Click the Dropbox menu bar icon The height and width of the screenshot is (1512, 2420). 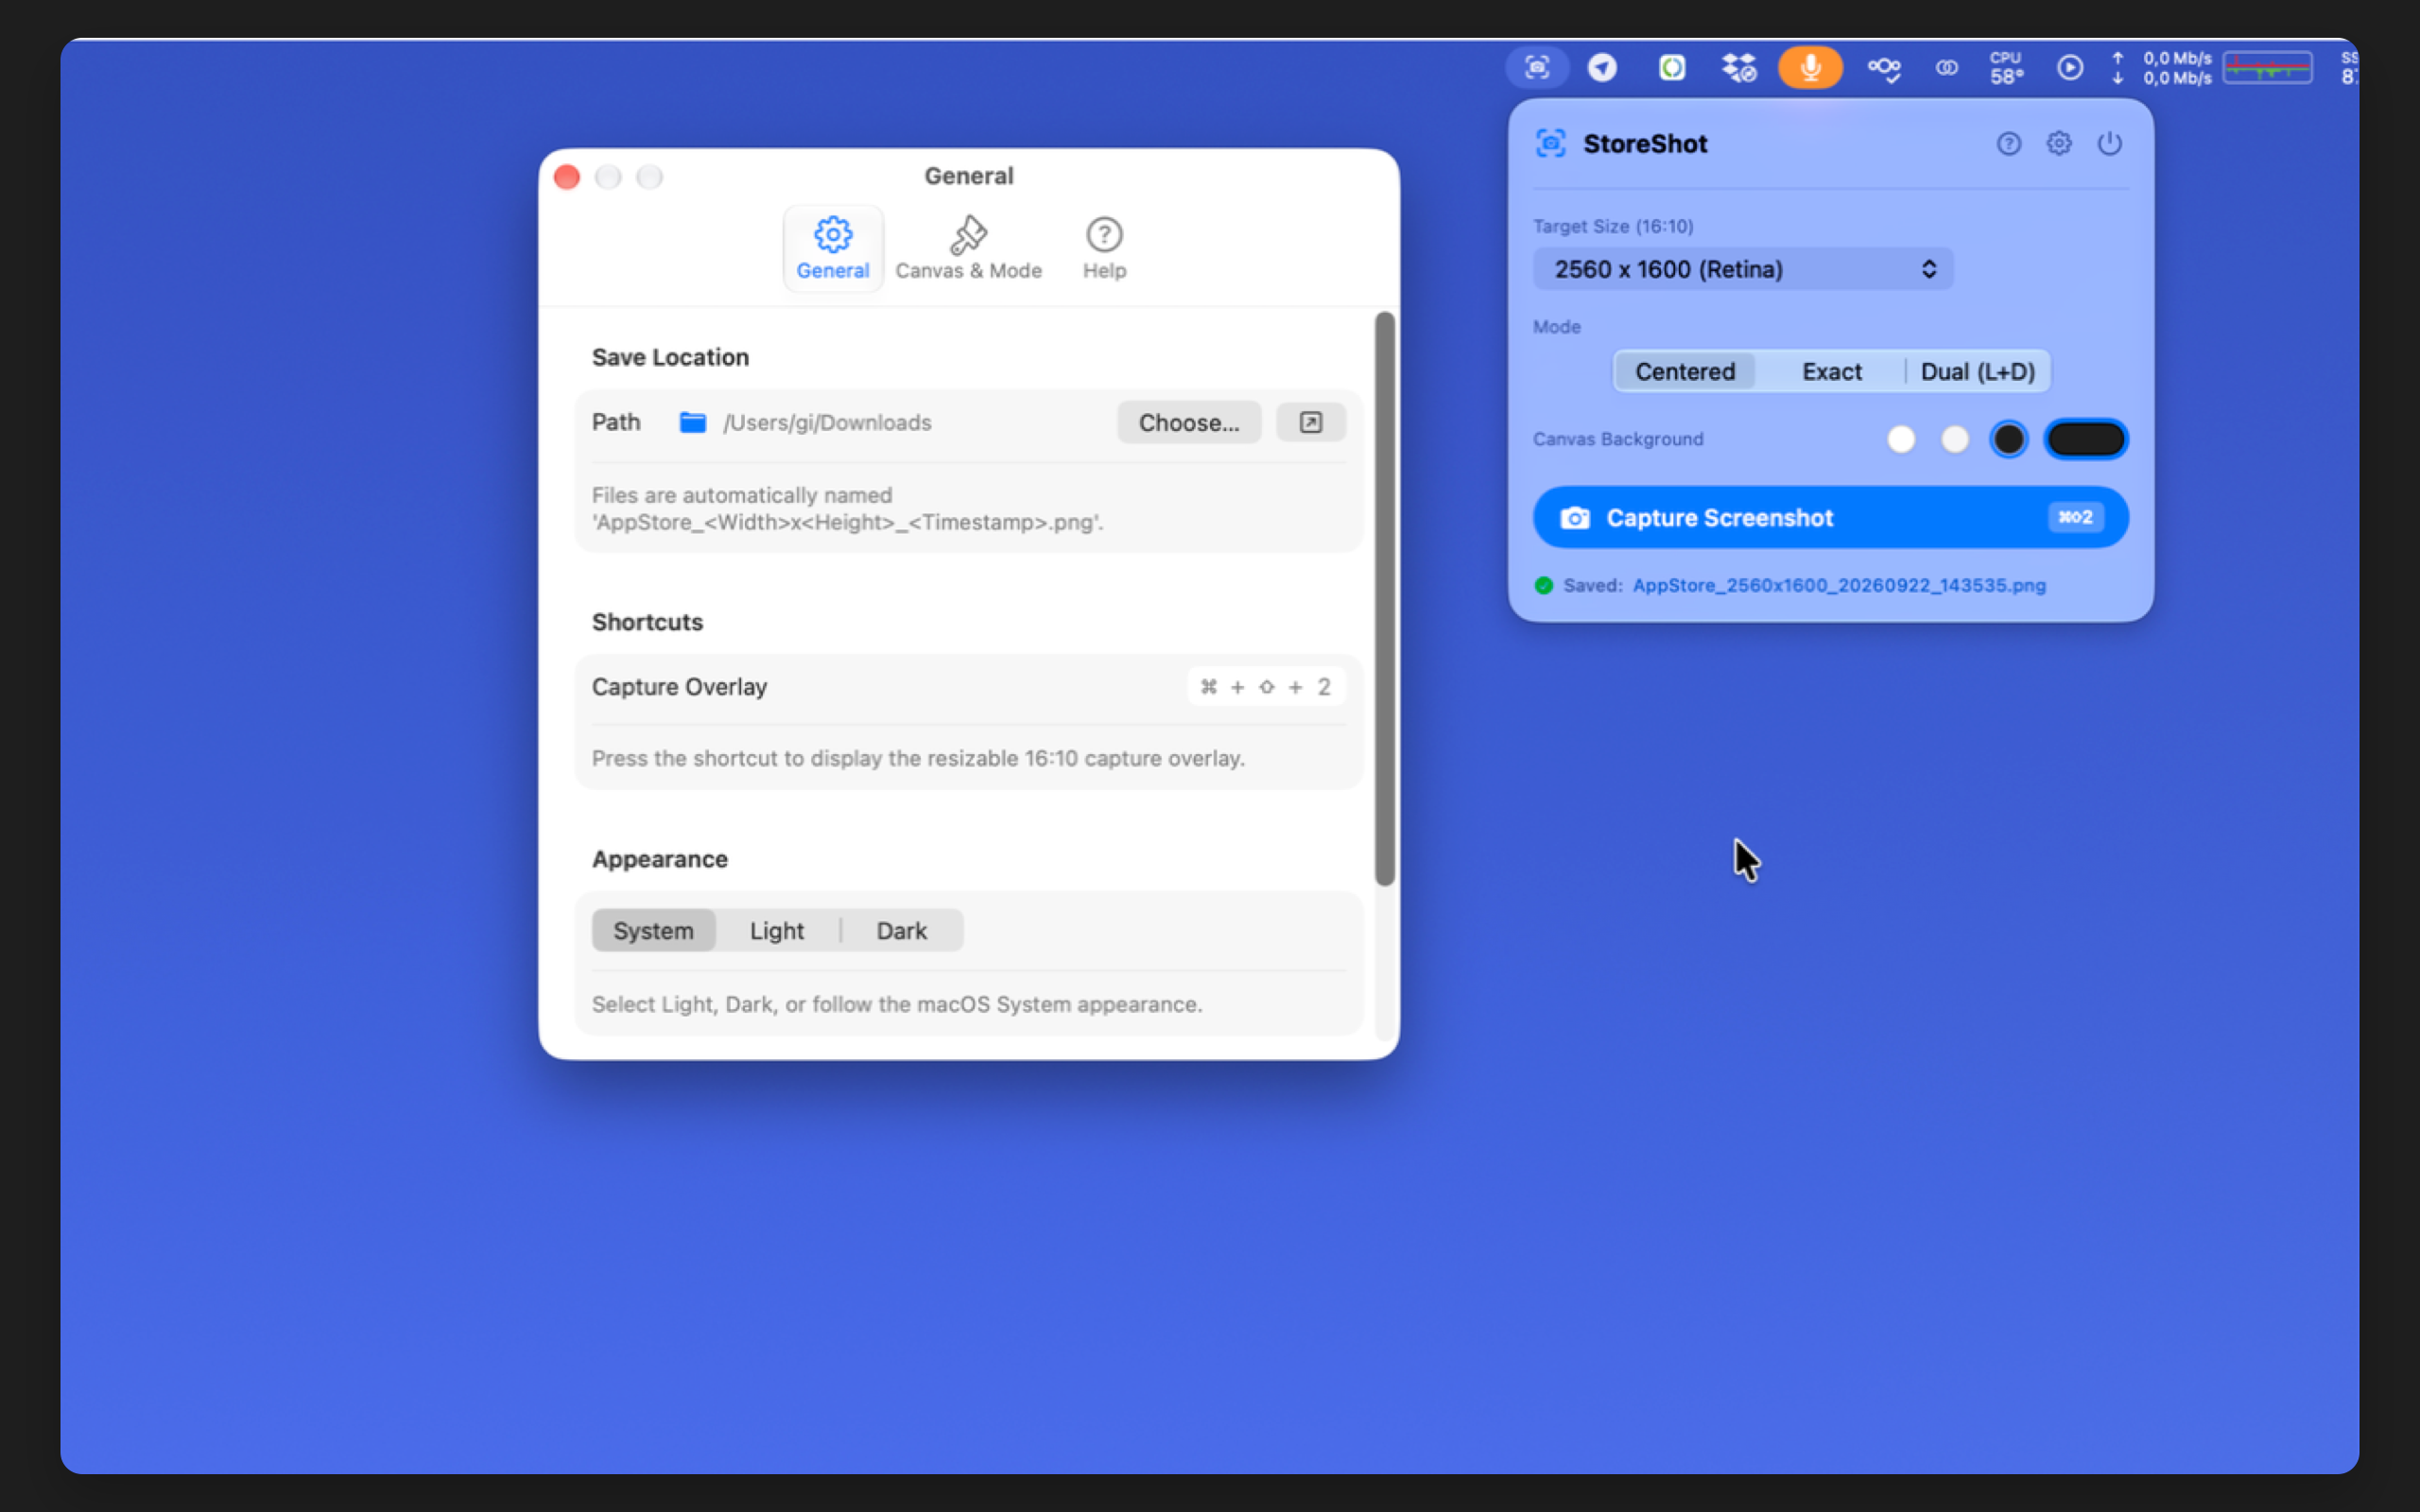coord(1739,67)
